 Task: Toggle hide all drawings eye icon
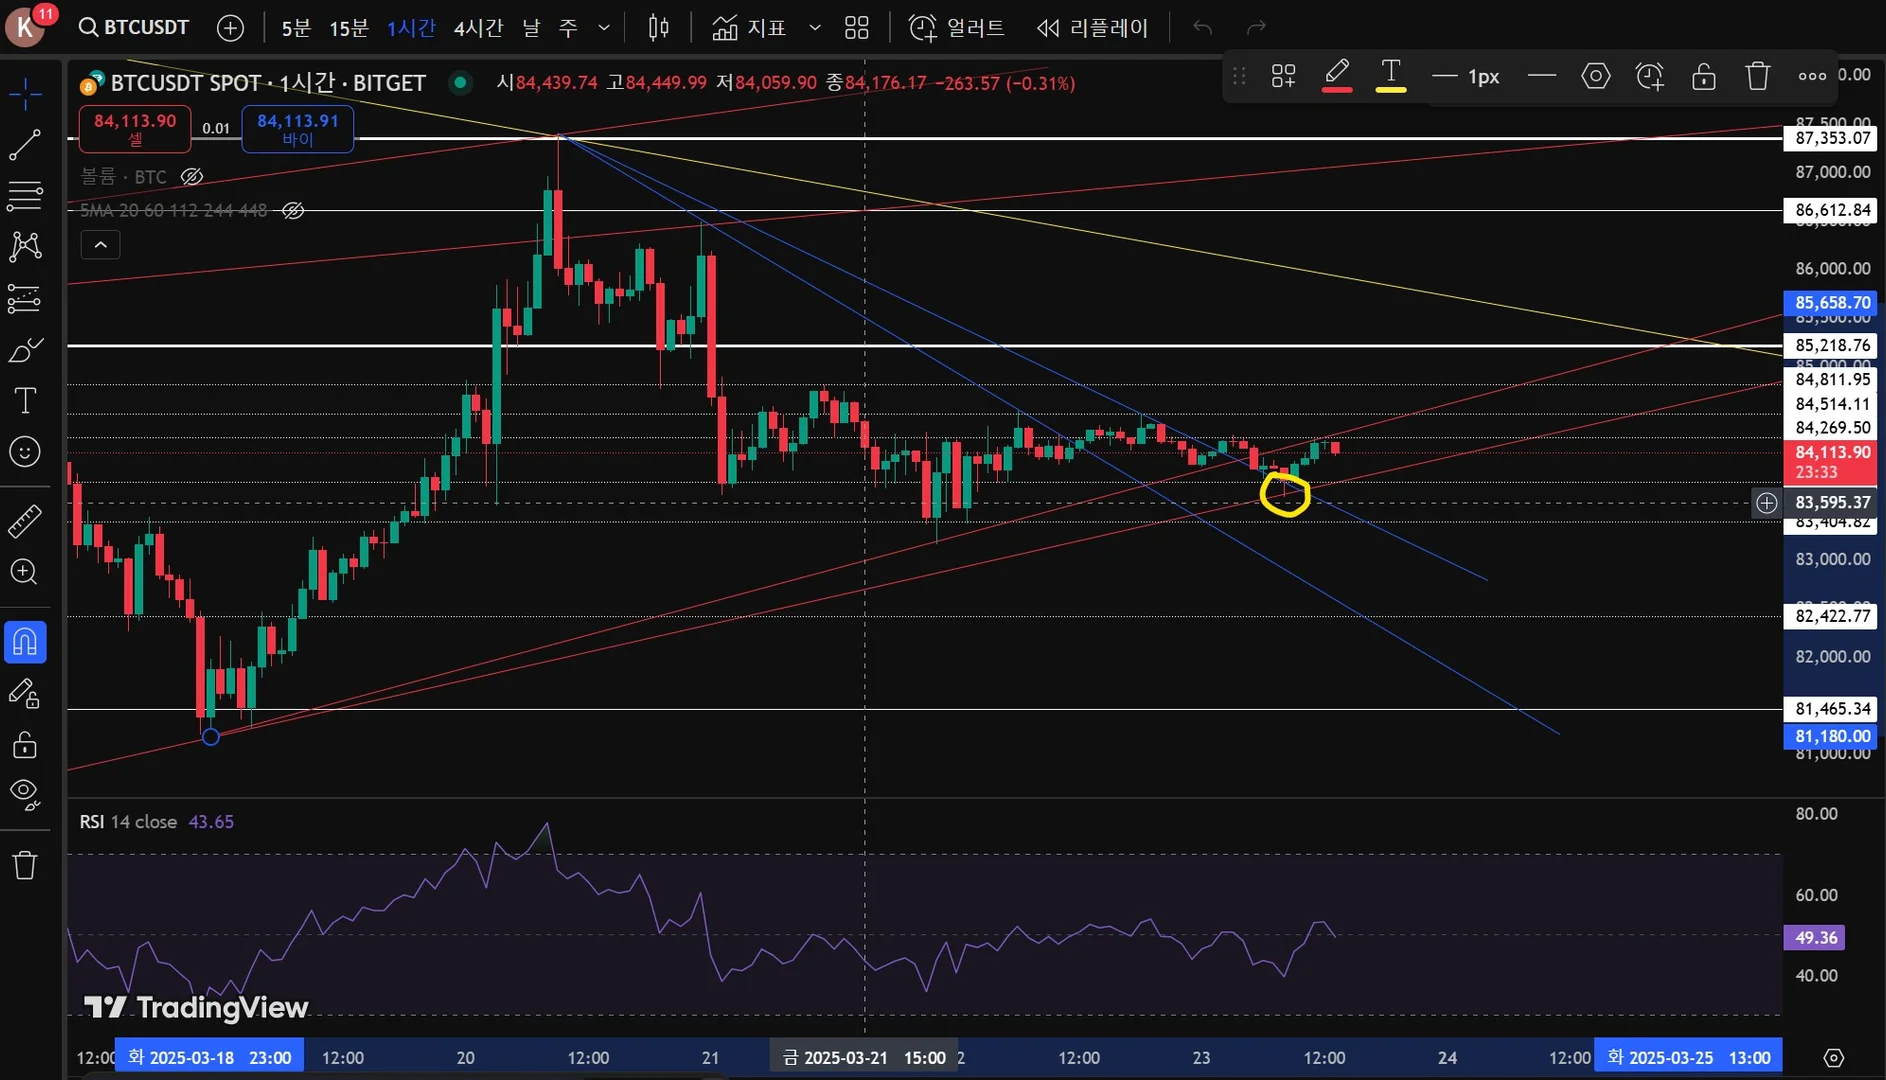pyautogui.click(x=25, y=795)
